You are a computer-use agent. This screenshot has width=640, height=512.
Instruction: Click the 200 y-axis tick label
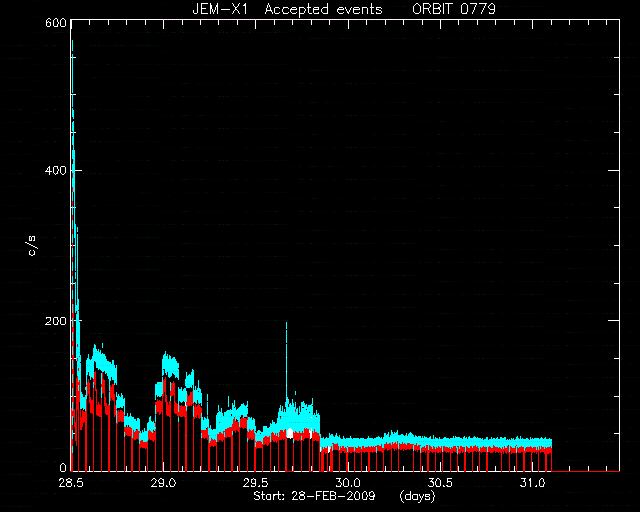[56, 321]
